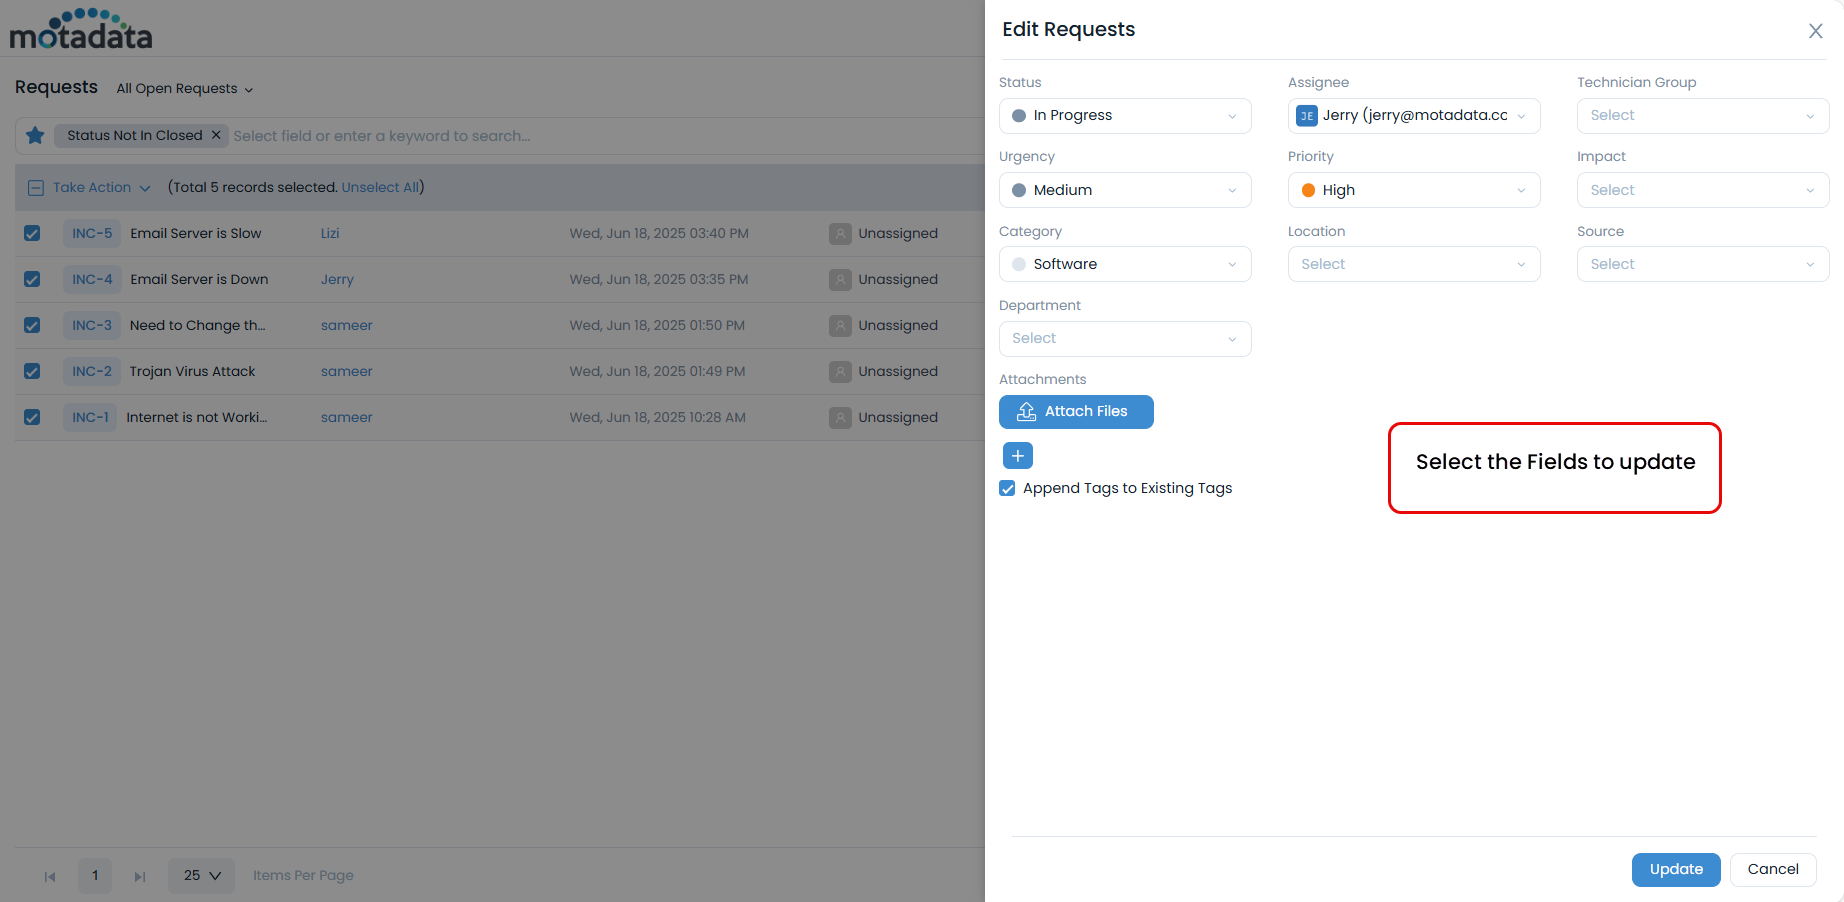Click the Update button
The width and height of the screenshot is (1844, 902).
click(x=1676, y=869)
